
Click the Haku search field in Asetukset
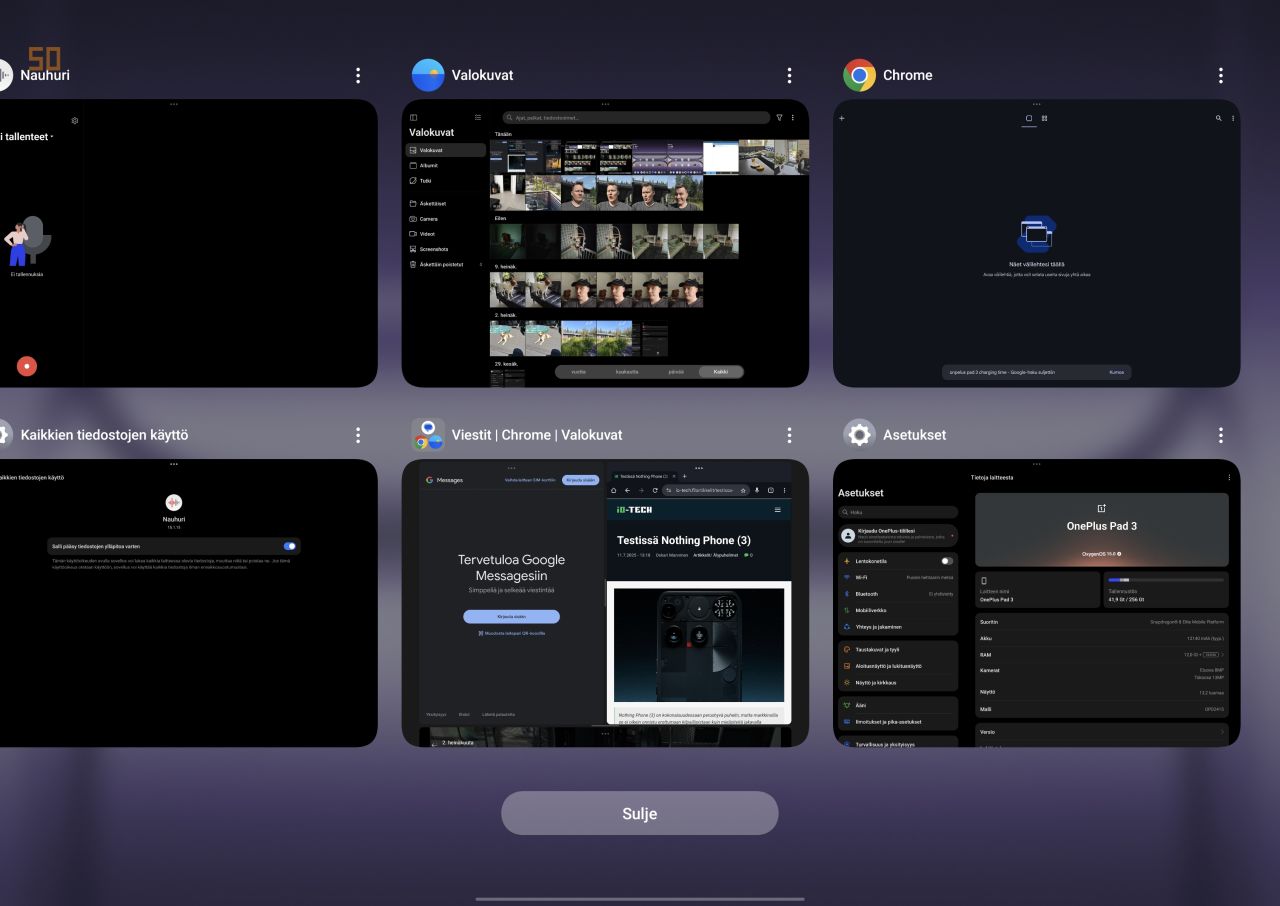(898, 512)
